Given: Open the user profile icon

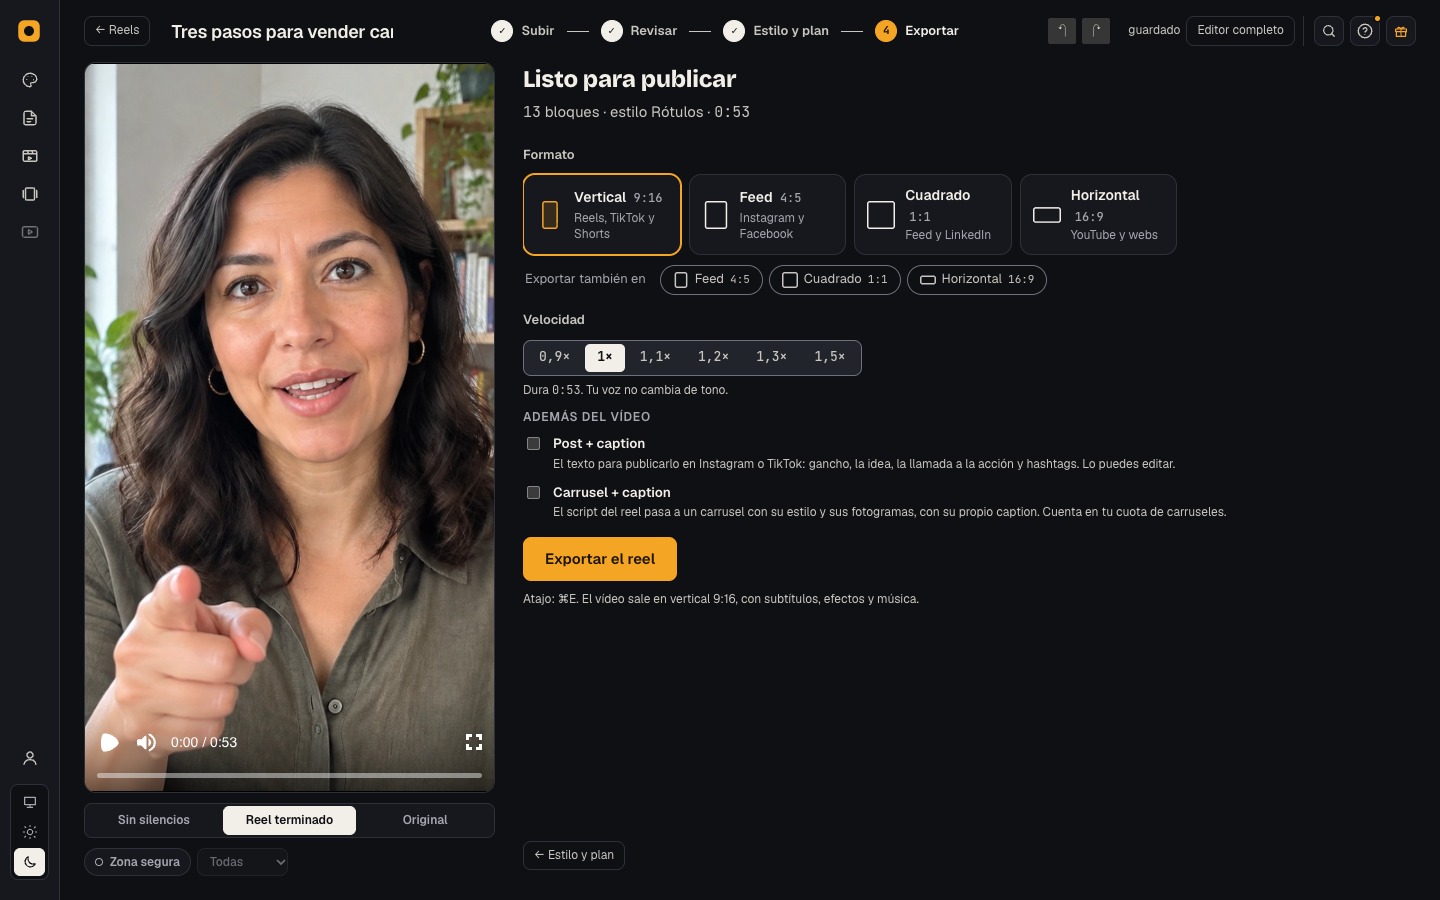Looking at the screenshot, I should [x=30, y=758].
